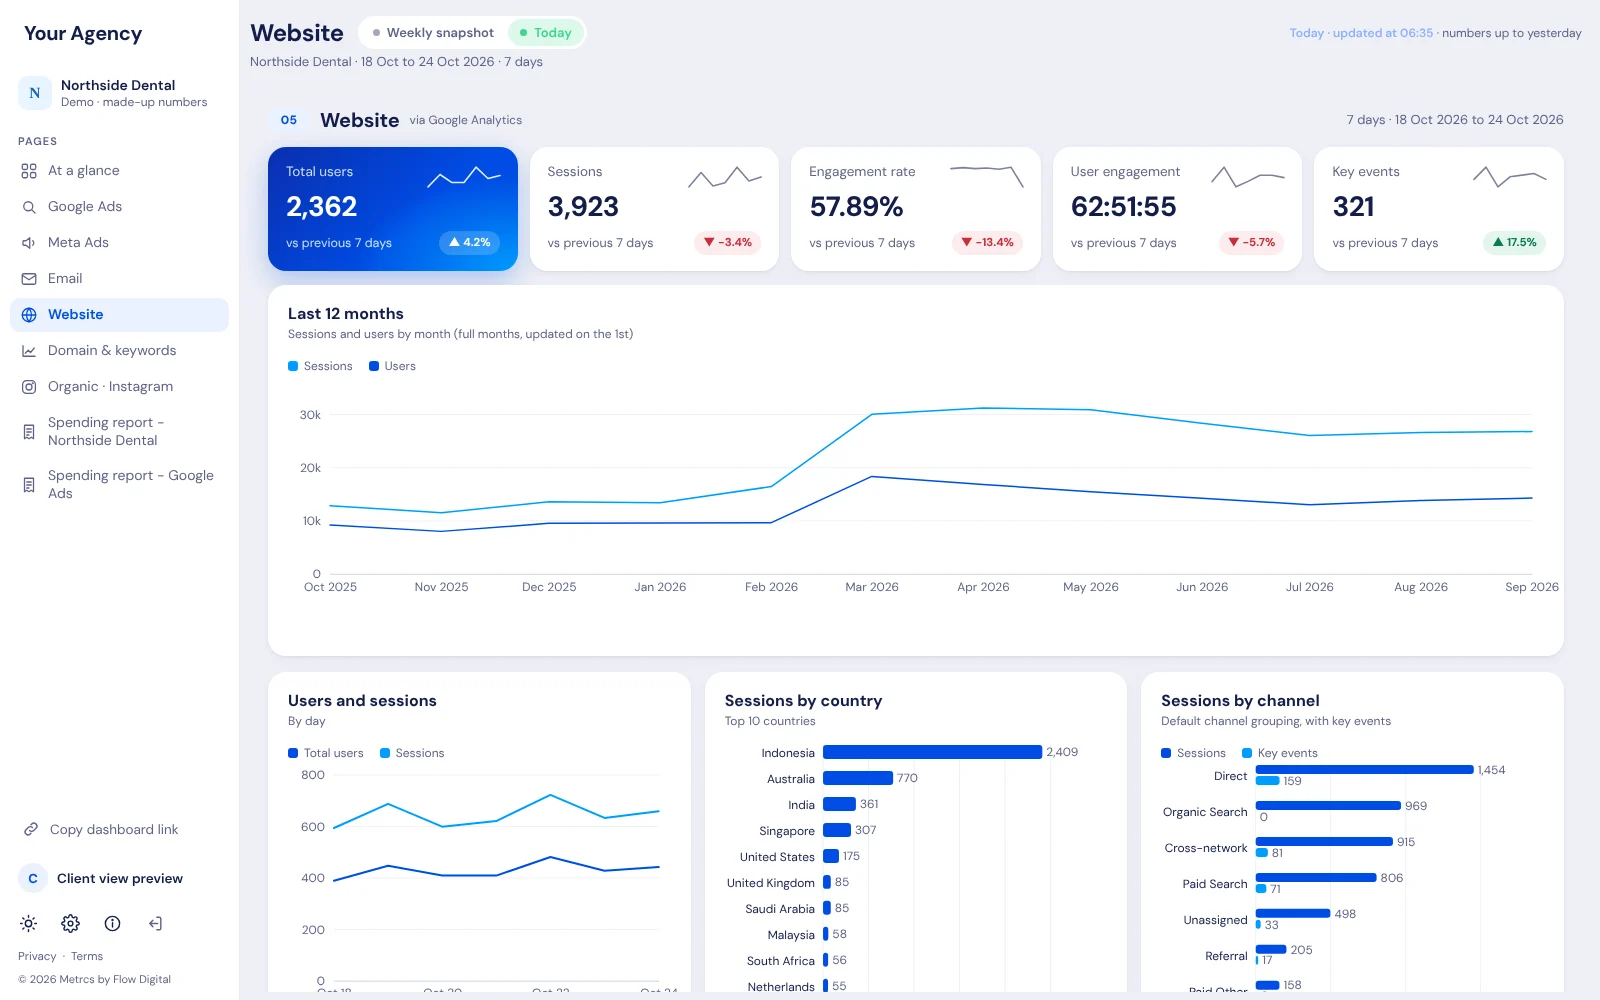Open the Email page in sidebar

click(x=119, y=279)
